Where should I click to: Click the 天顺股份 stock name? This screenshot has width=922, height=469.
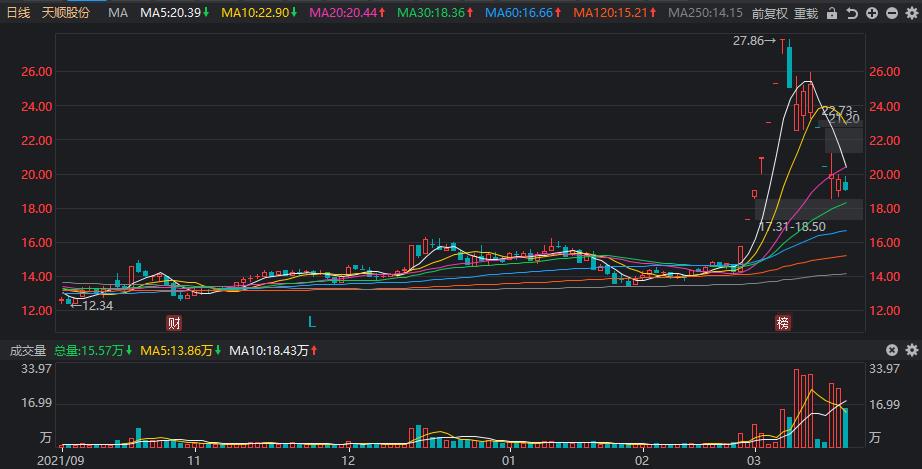coord(65,13)
